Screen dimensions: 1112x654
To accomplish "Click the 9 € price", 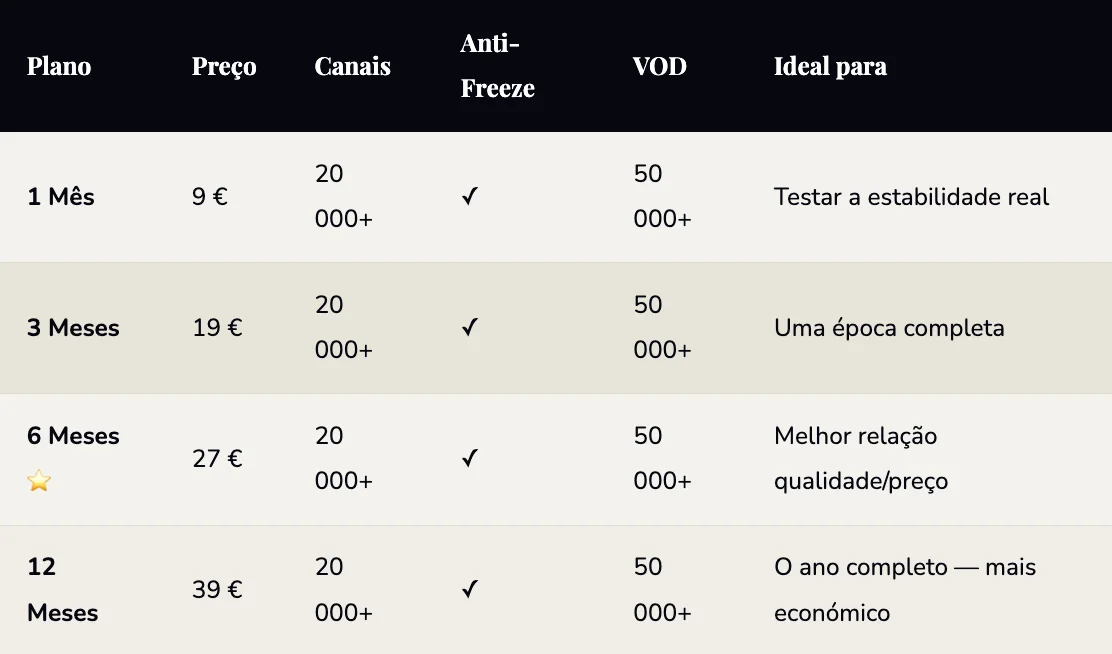I will point(210,197).
